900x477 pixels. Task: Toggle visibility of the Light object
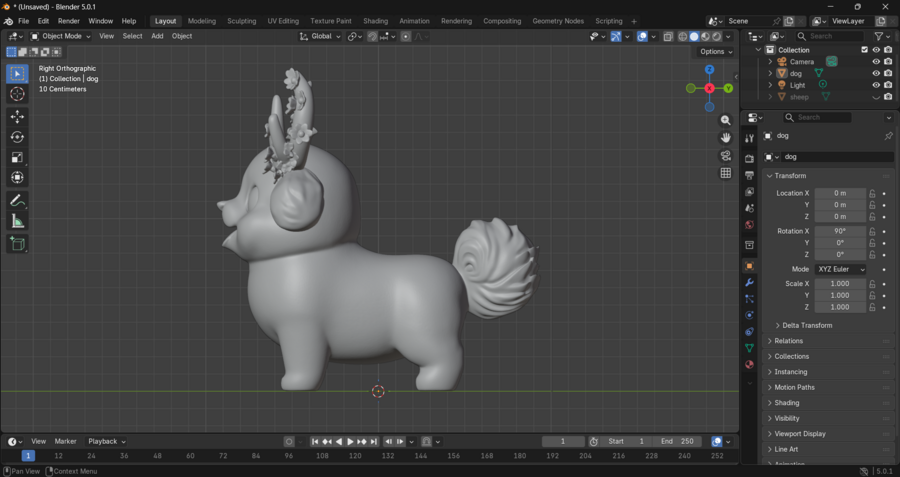876,85
